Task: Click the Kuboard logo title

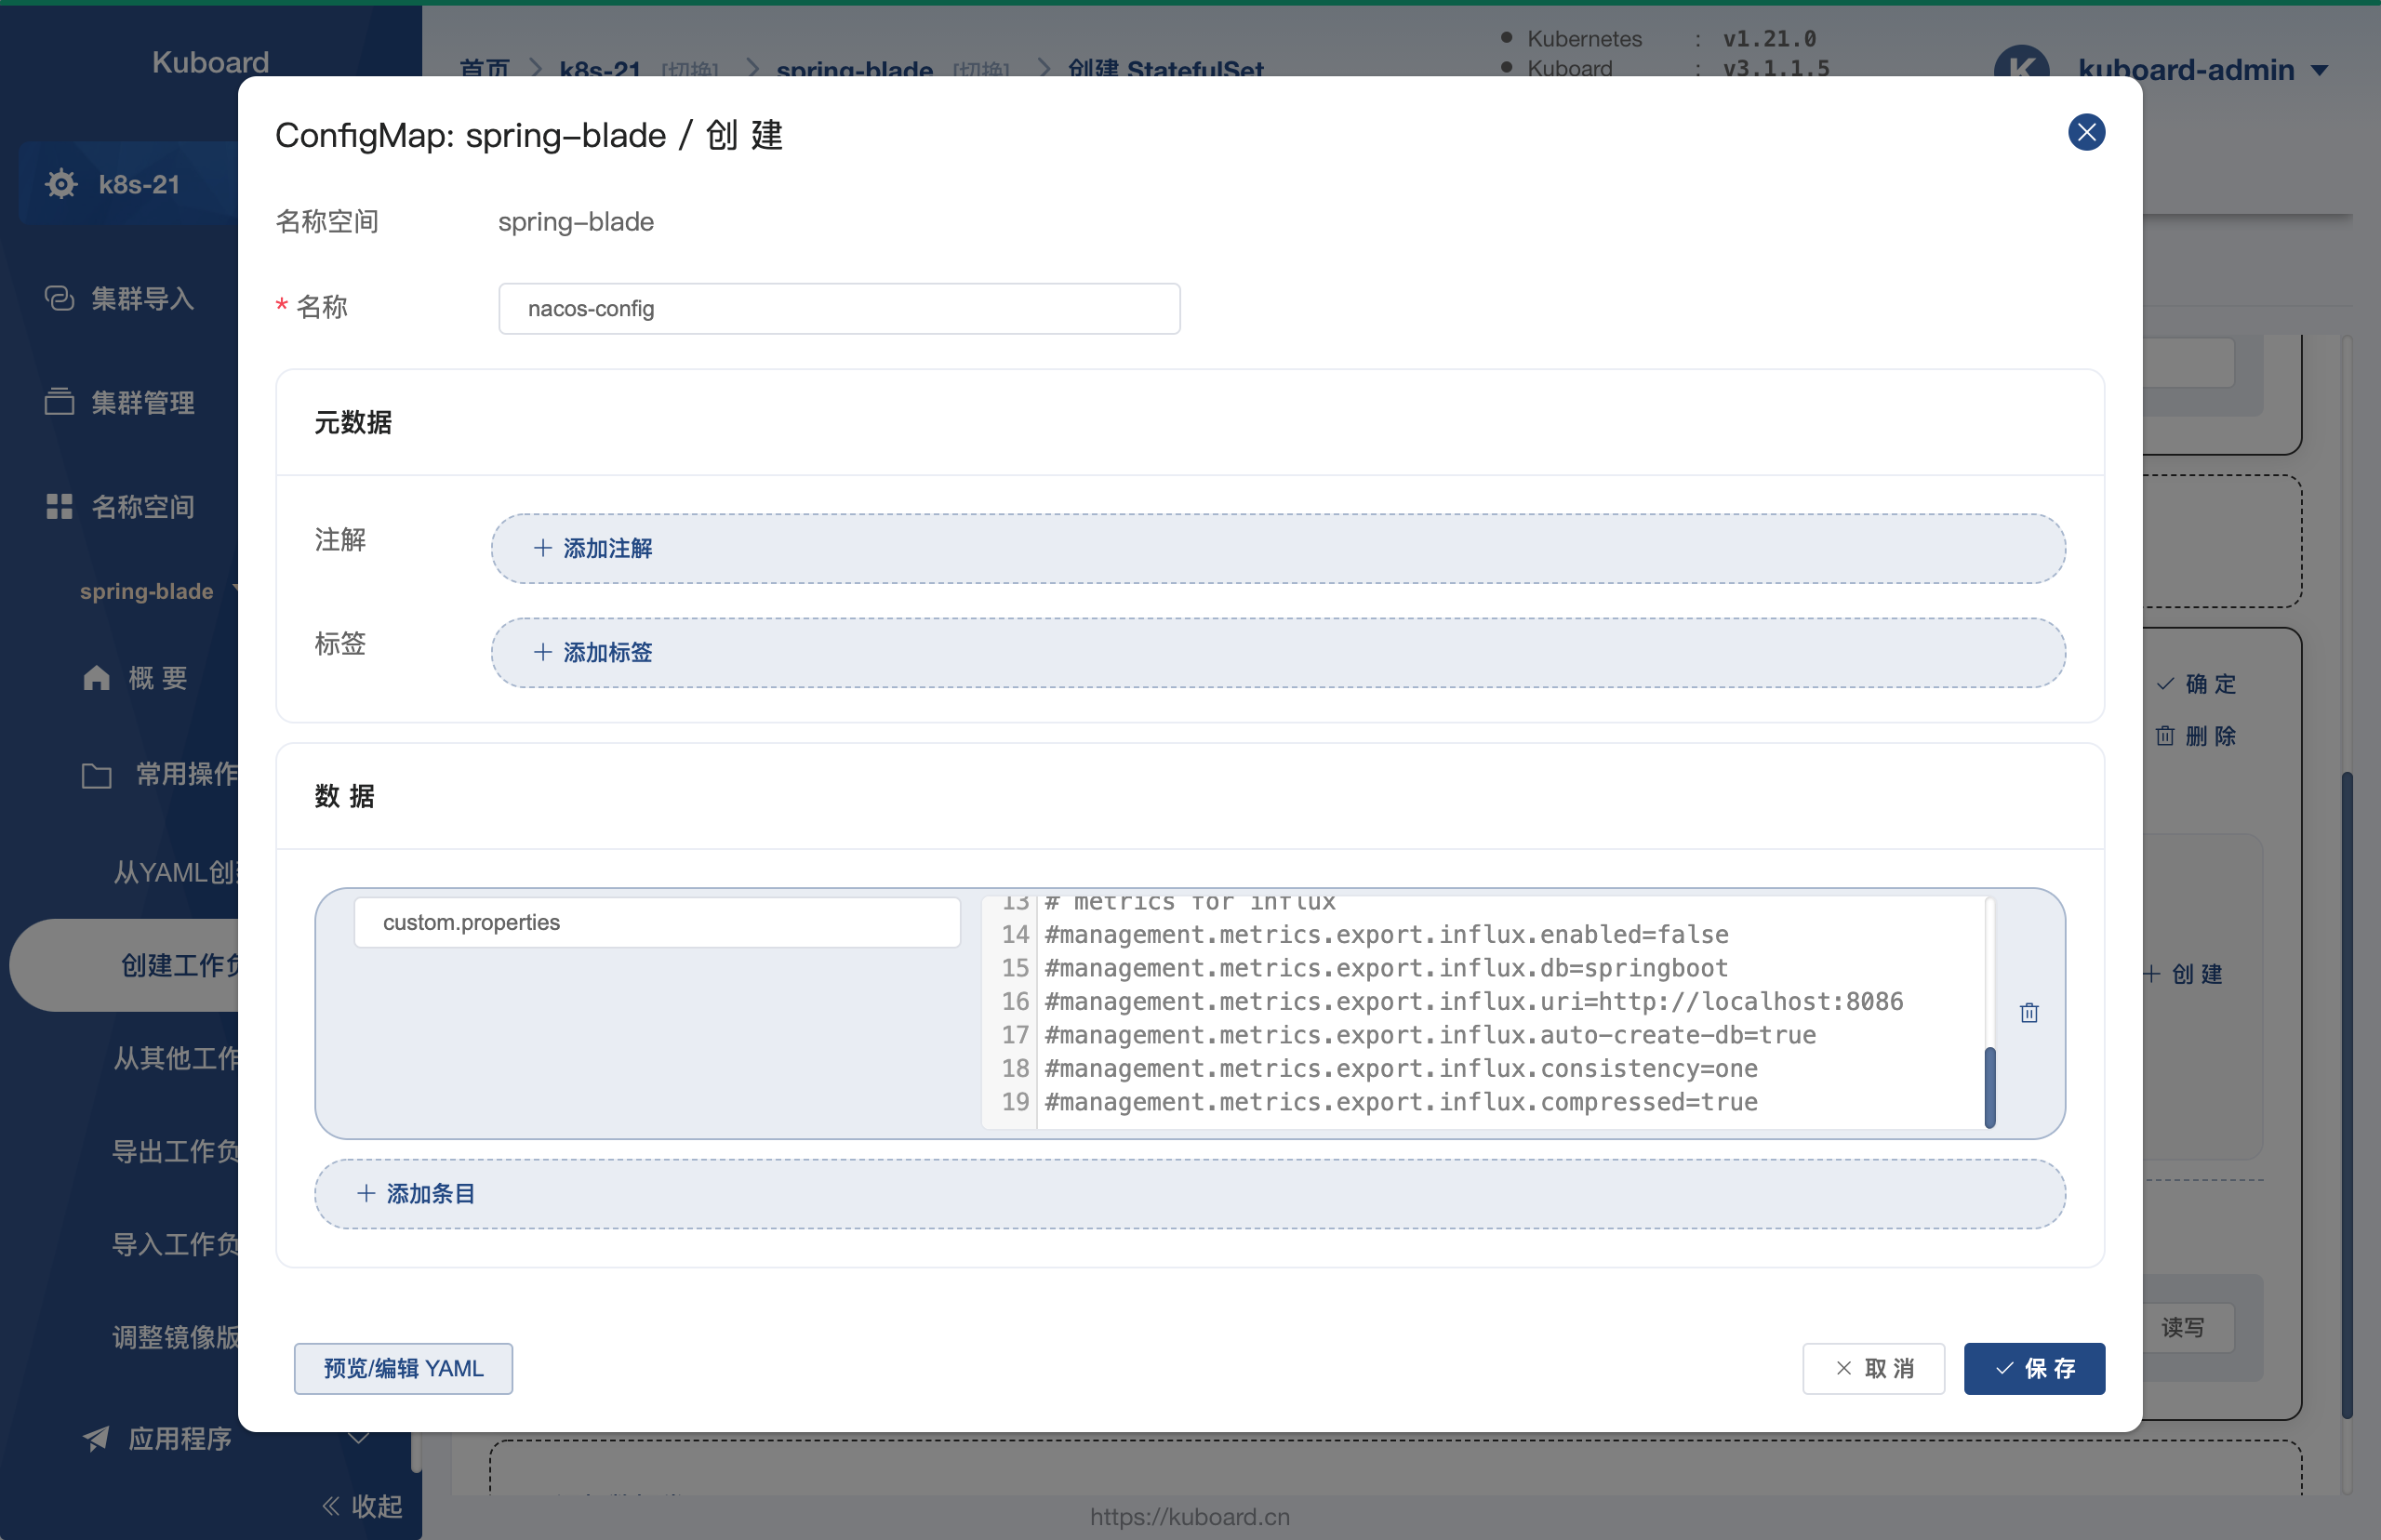Action: tap(210, 62)
